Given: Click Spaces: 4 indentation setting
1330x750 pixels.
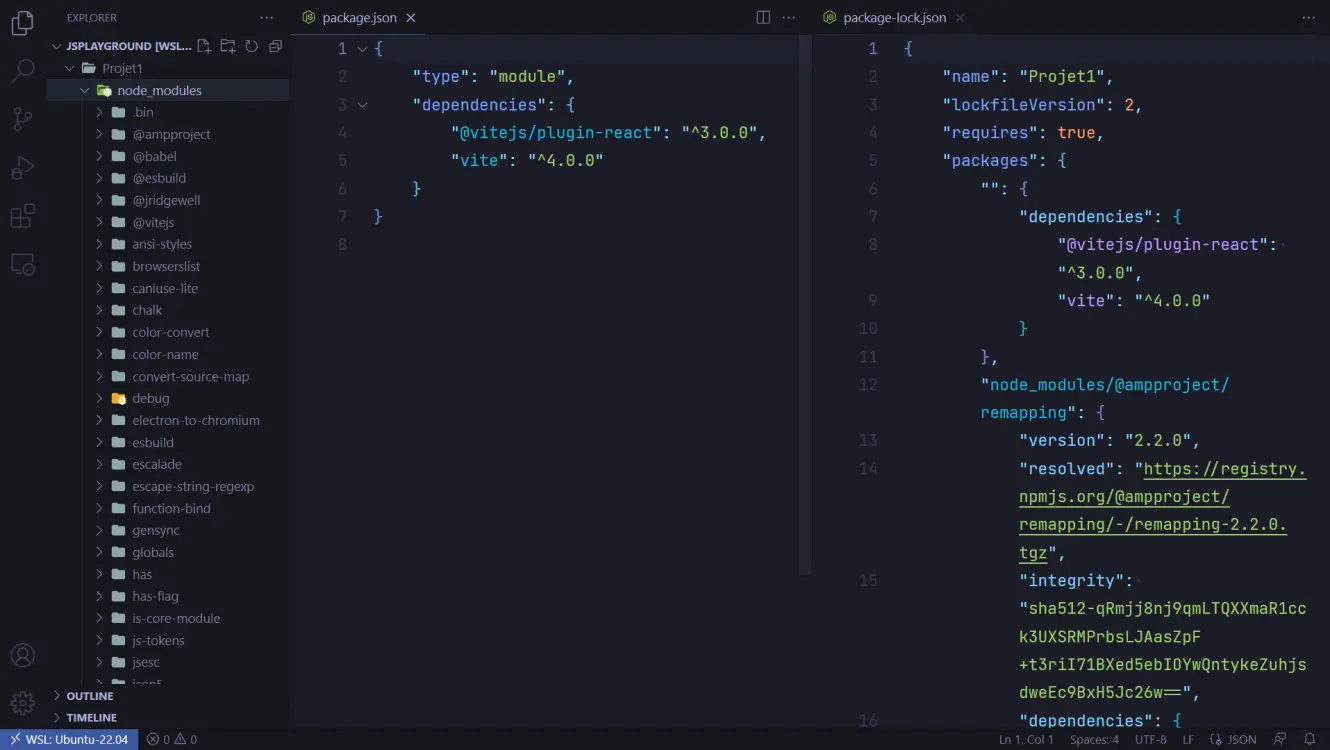Looking at the screenshot, I should pos(1094,740).
